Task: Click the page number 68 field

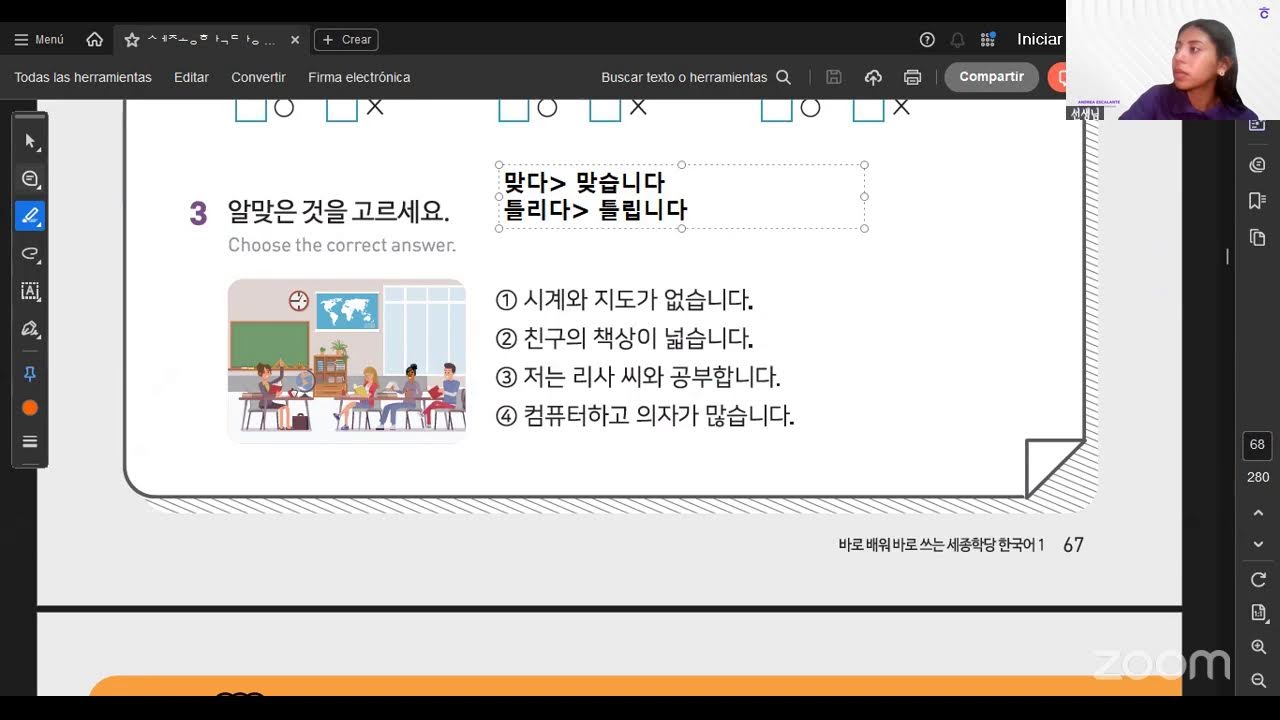Action: [1258, 445]
